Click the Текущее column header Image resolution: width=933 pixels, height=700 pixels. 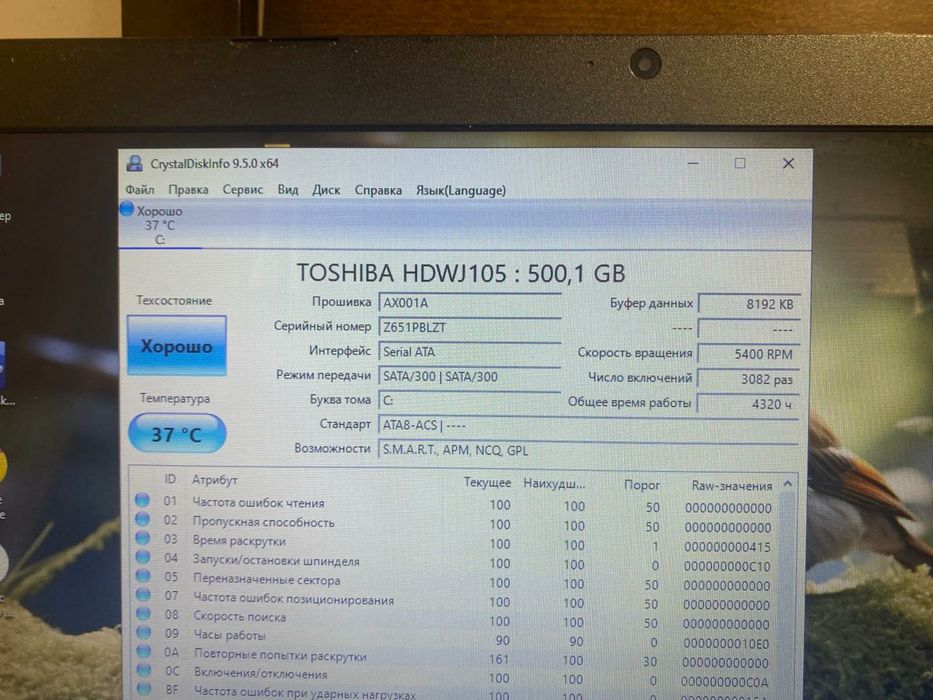(487, 483)
